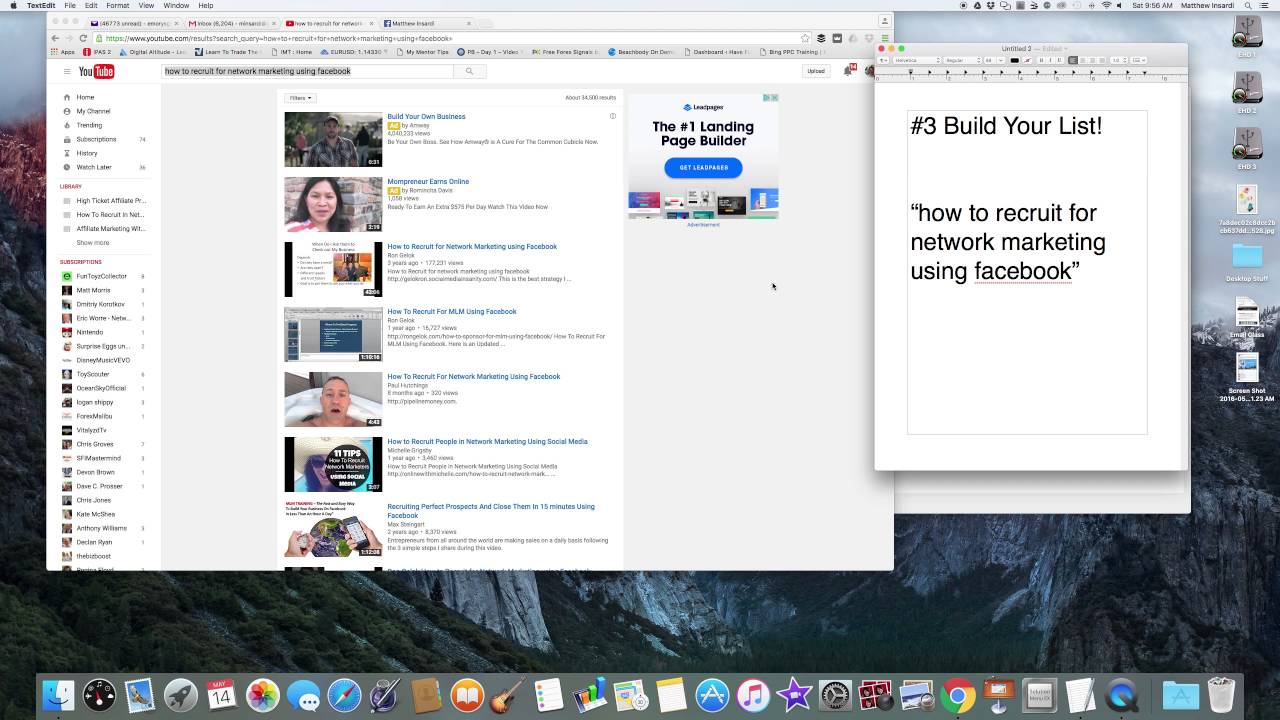Open the Chrome hamburger menu

coord(884,38)
